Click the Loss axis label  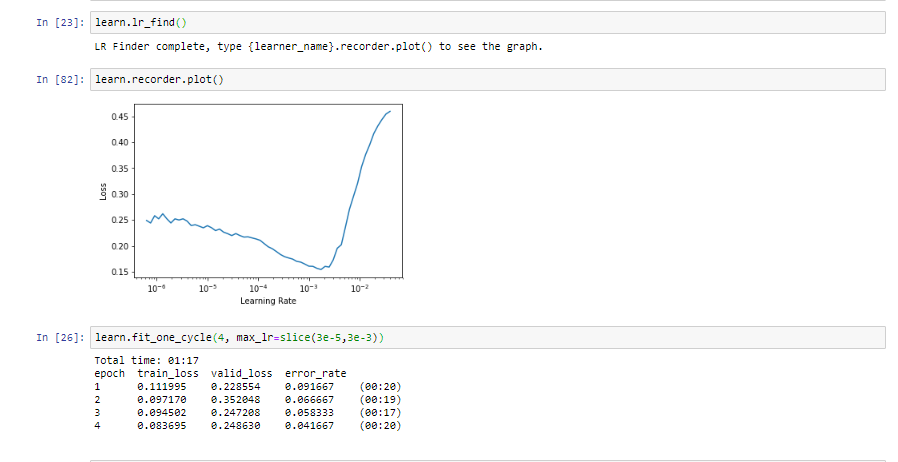pyautogui.click(x=103, y=191)
